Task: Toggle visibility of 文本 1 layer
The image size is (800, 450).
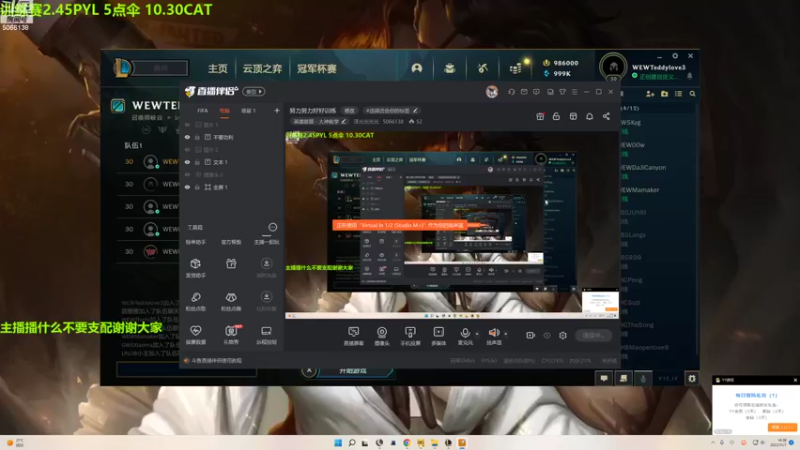Action: pos(187,162)
